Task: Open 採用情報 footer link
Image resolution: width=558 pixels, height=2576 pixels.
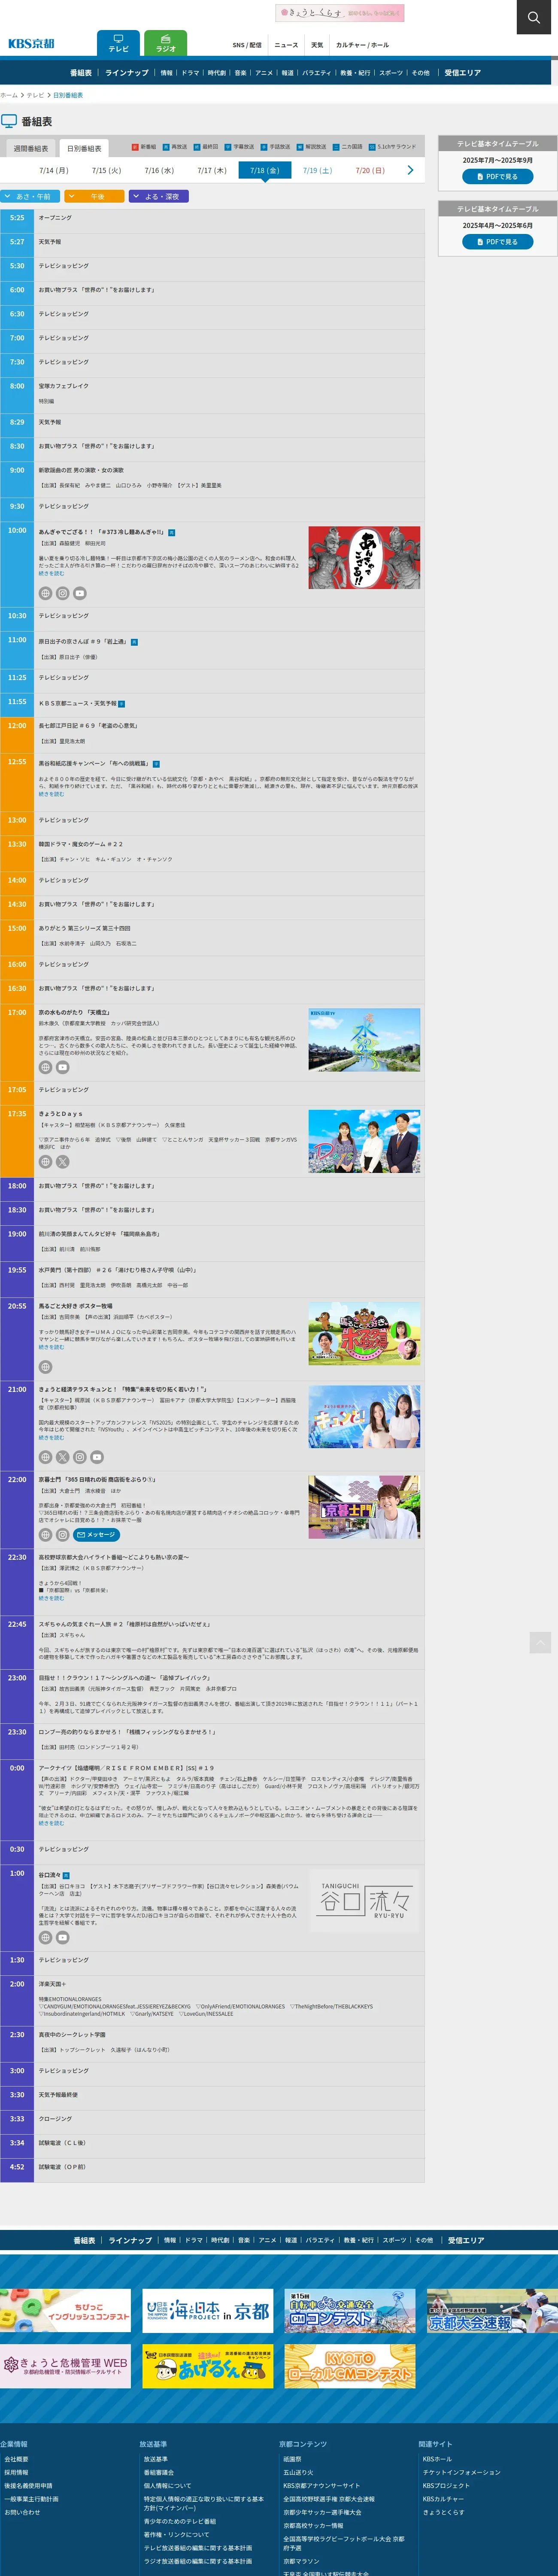Action: [x=16, y=2472]
